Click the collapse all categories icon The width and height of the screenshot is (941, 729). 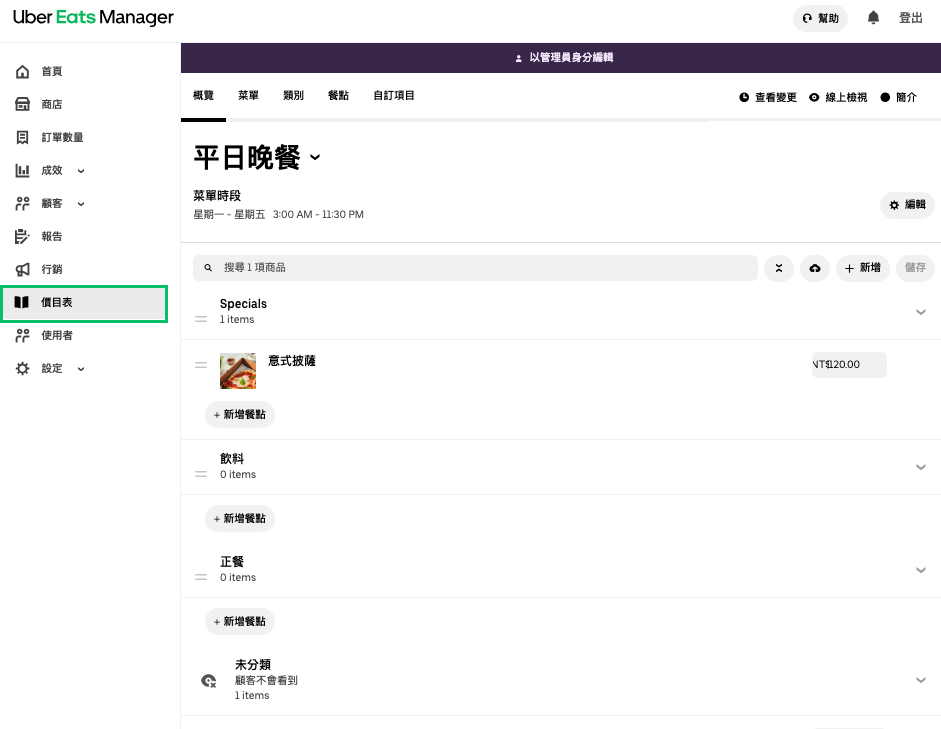pos(779,268)
